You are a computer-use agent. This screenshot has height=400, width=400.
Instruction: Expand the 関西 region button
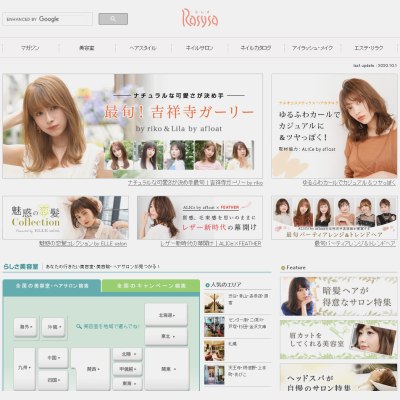[x=91, y=369]
